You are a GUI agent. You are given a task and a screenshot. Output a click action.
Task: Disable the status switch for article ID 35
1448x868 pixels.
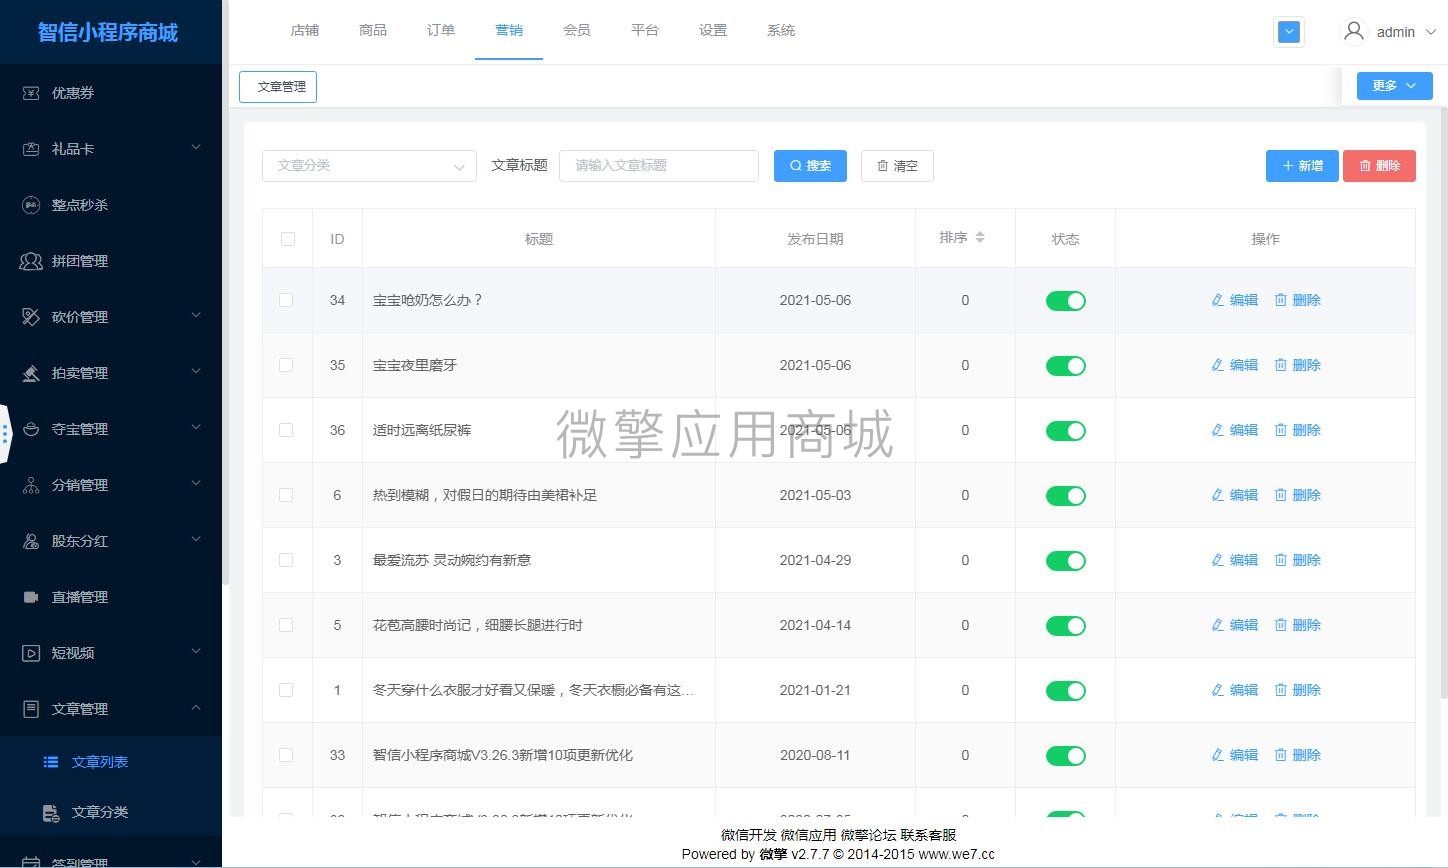click(x=1065, y=366)
